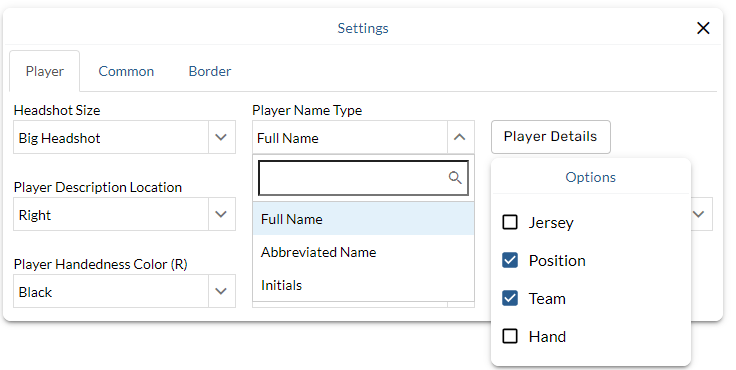Viewport: 736px width, 370px height.
Task: Enable the Hand checkbox
Action: pos(510,336)
